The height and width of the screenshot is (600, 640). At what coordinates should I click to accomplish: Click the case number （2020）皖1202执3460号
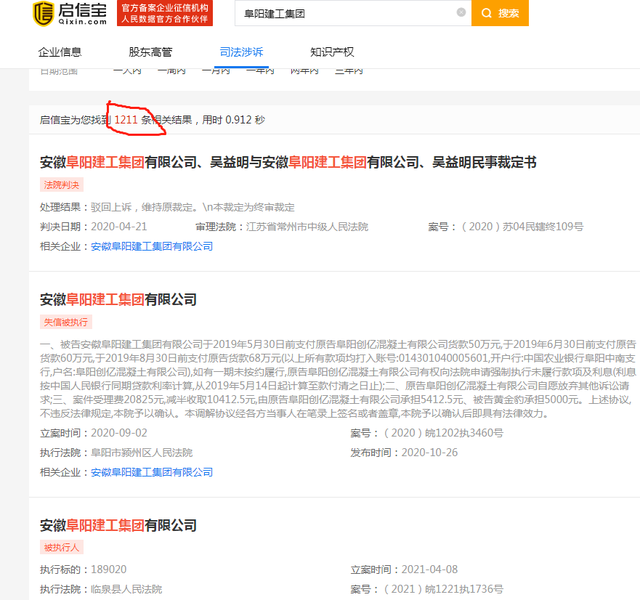click(443, 433)
